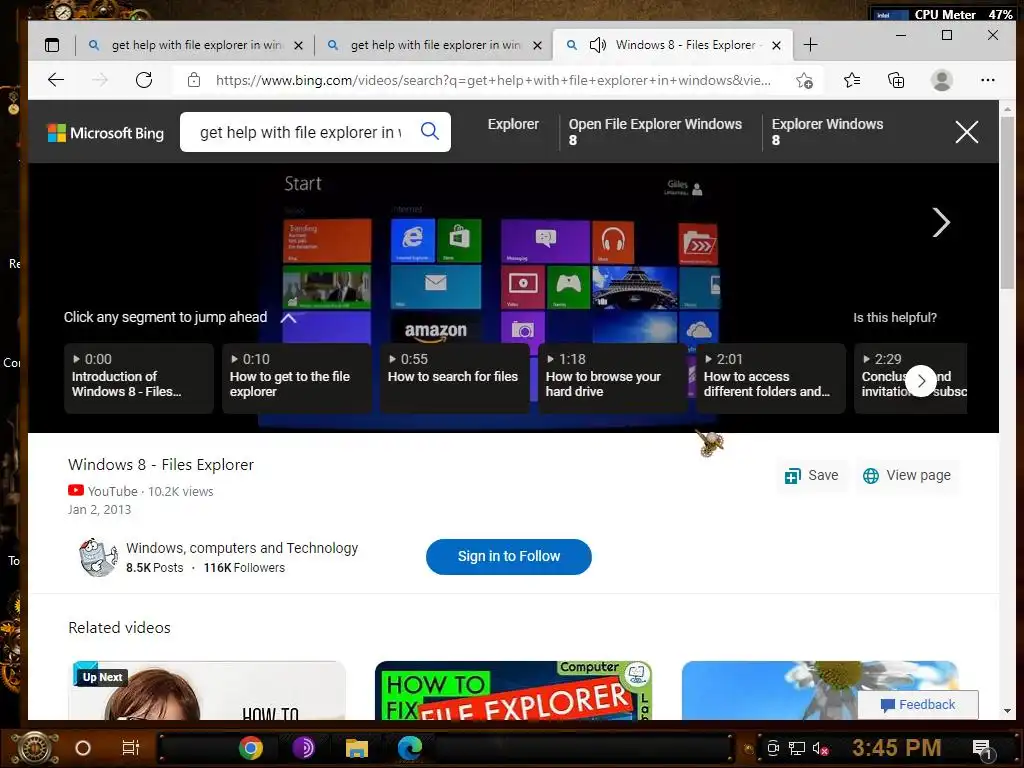Open the Windows, computers and Technology channel

(242, 548)
